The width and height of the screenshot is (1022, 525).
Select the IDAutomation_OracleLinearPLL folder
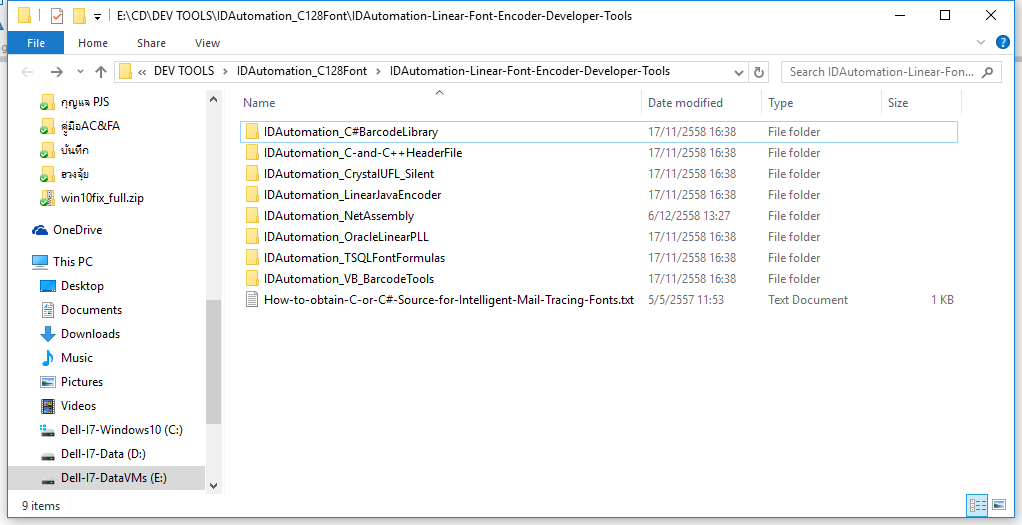coord(598,237)
